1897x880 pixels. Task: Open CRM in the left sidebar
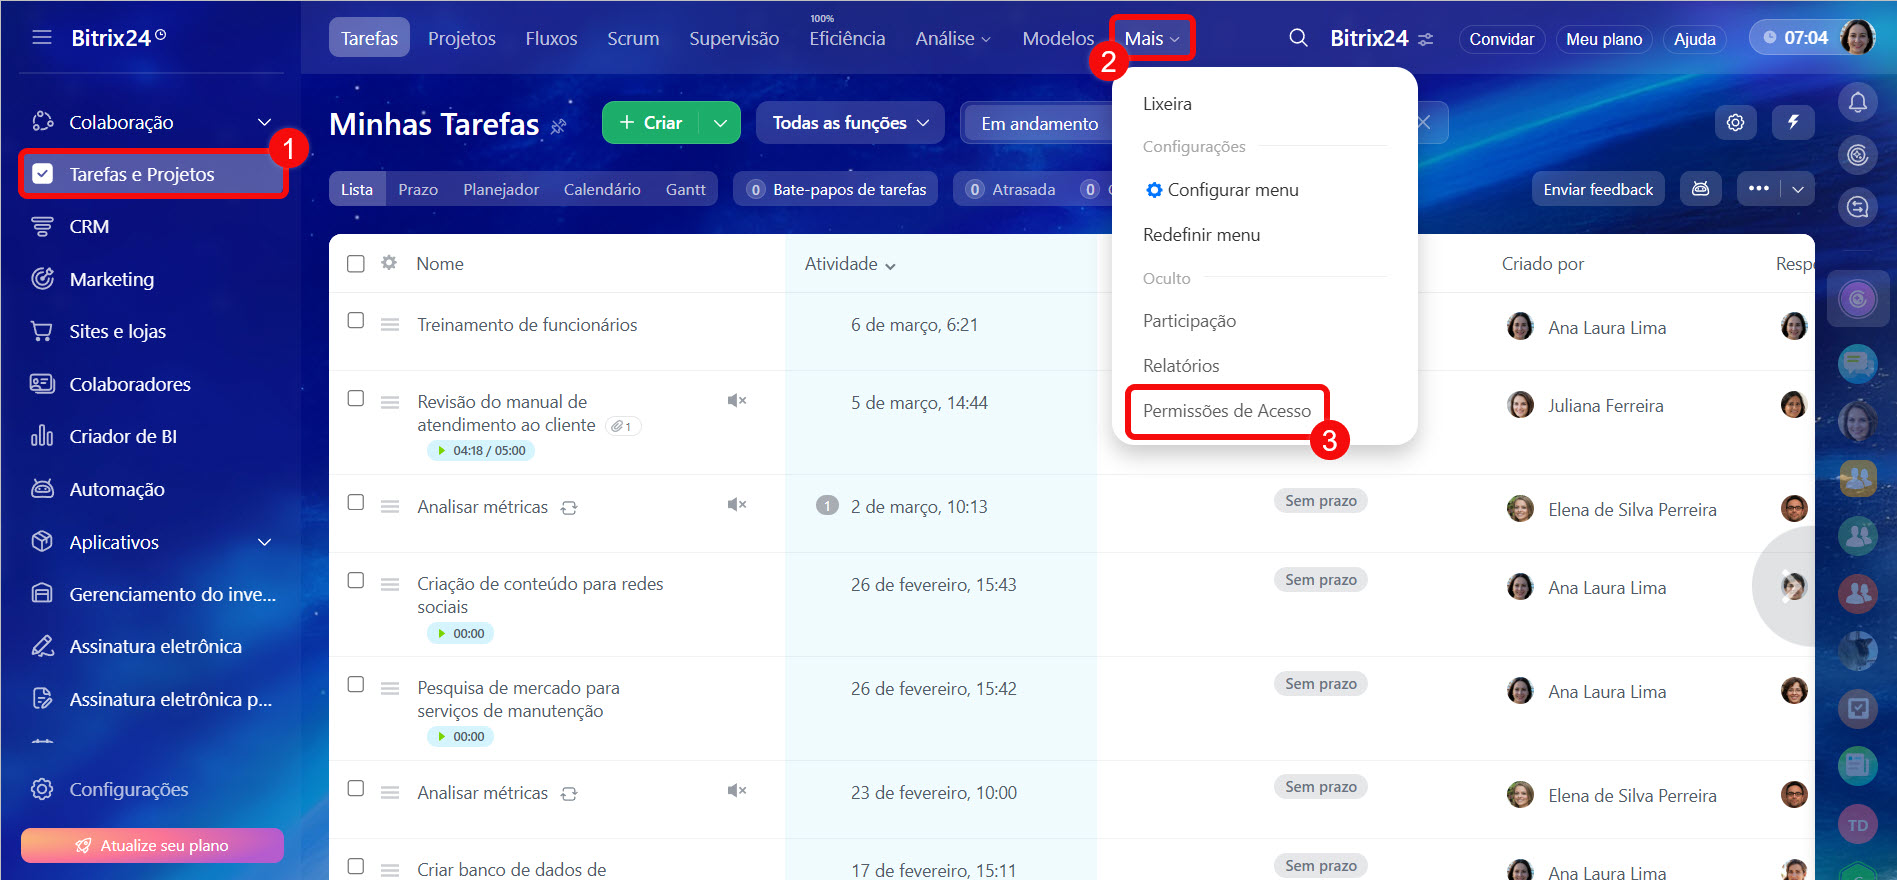89,227
